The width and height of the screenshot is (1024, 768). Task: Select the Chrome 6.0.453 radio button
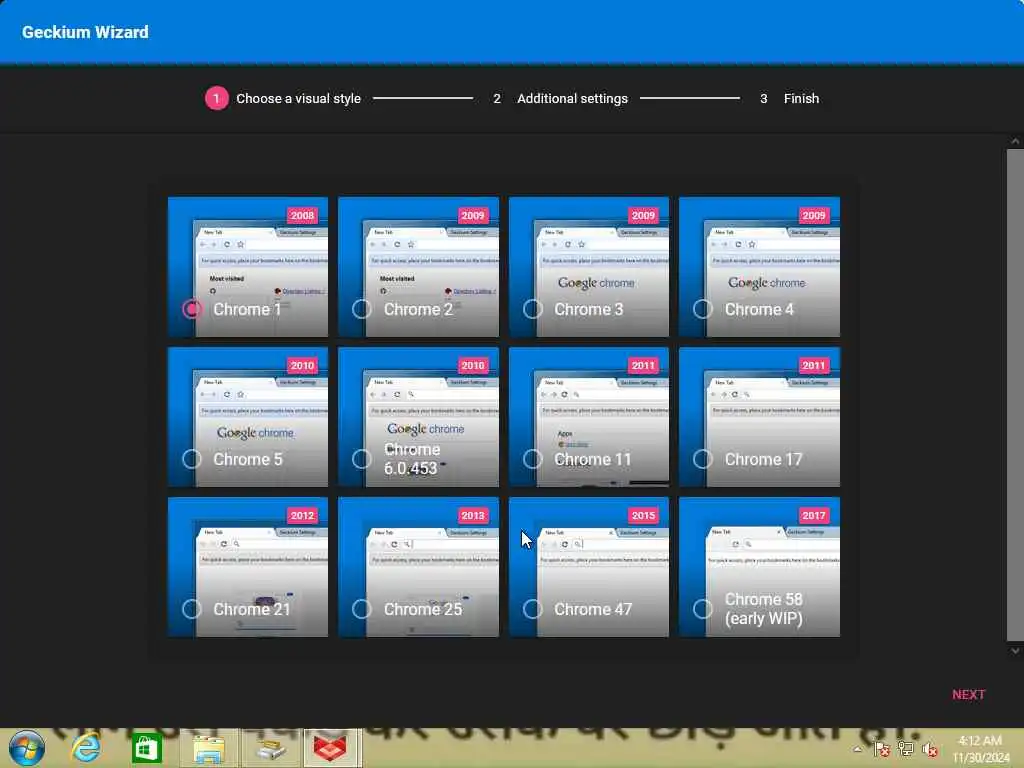click(x=362, y=459)
